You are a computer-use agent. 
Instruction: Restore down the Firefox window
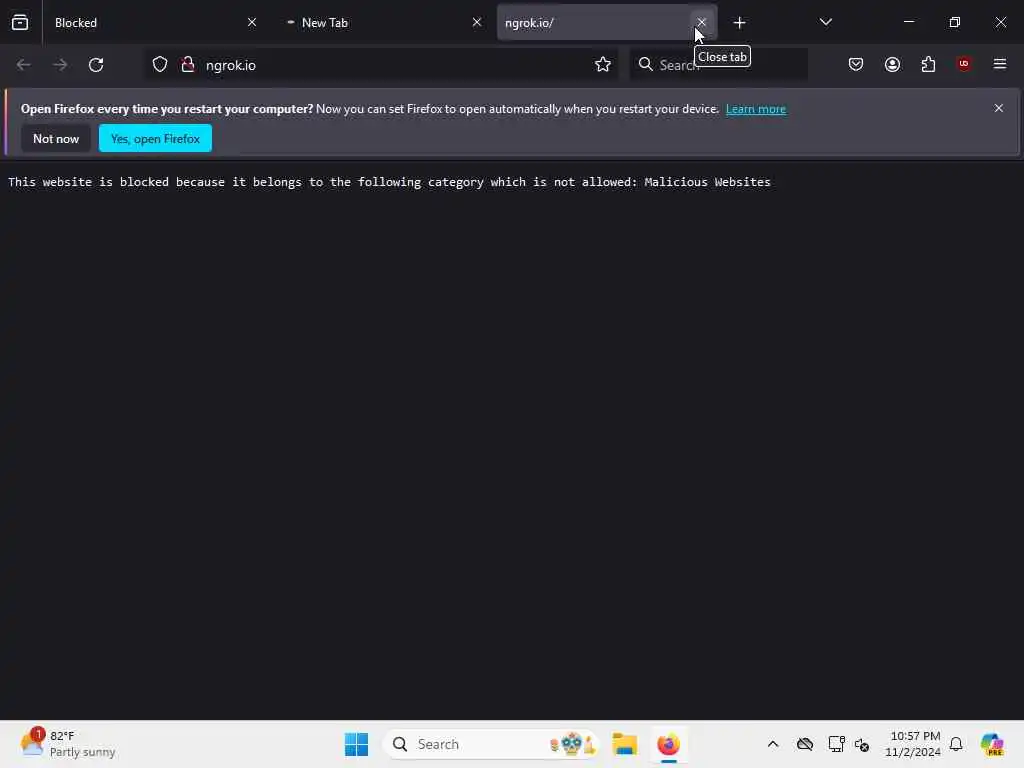point(954,22)
